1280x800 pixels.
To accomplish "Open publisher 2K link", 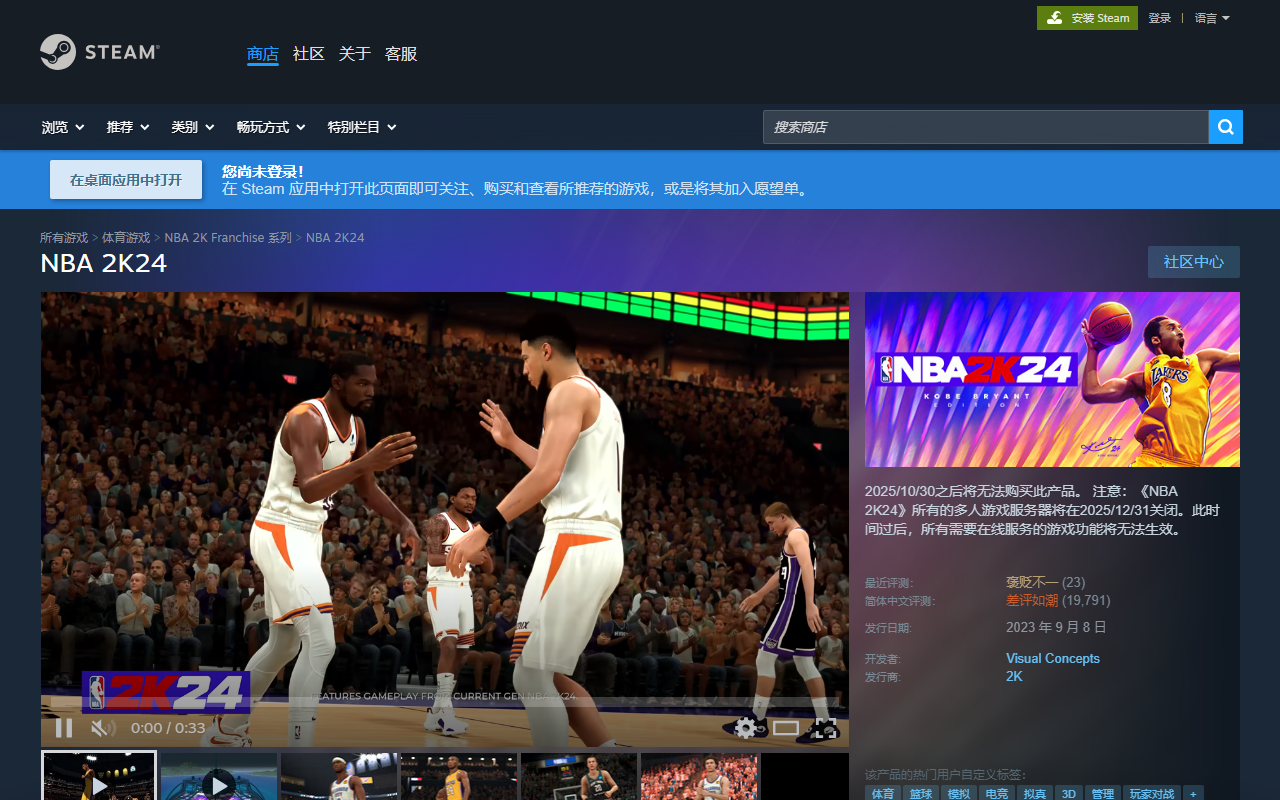I will click(1014, 676).
